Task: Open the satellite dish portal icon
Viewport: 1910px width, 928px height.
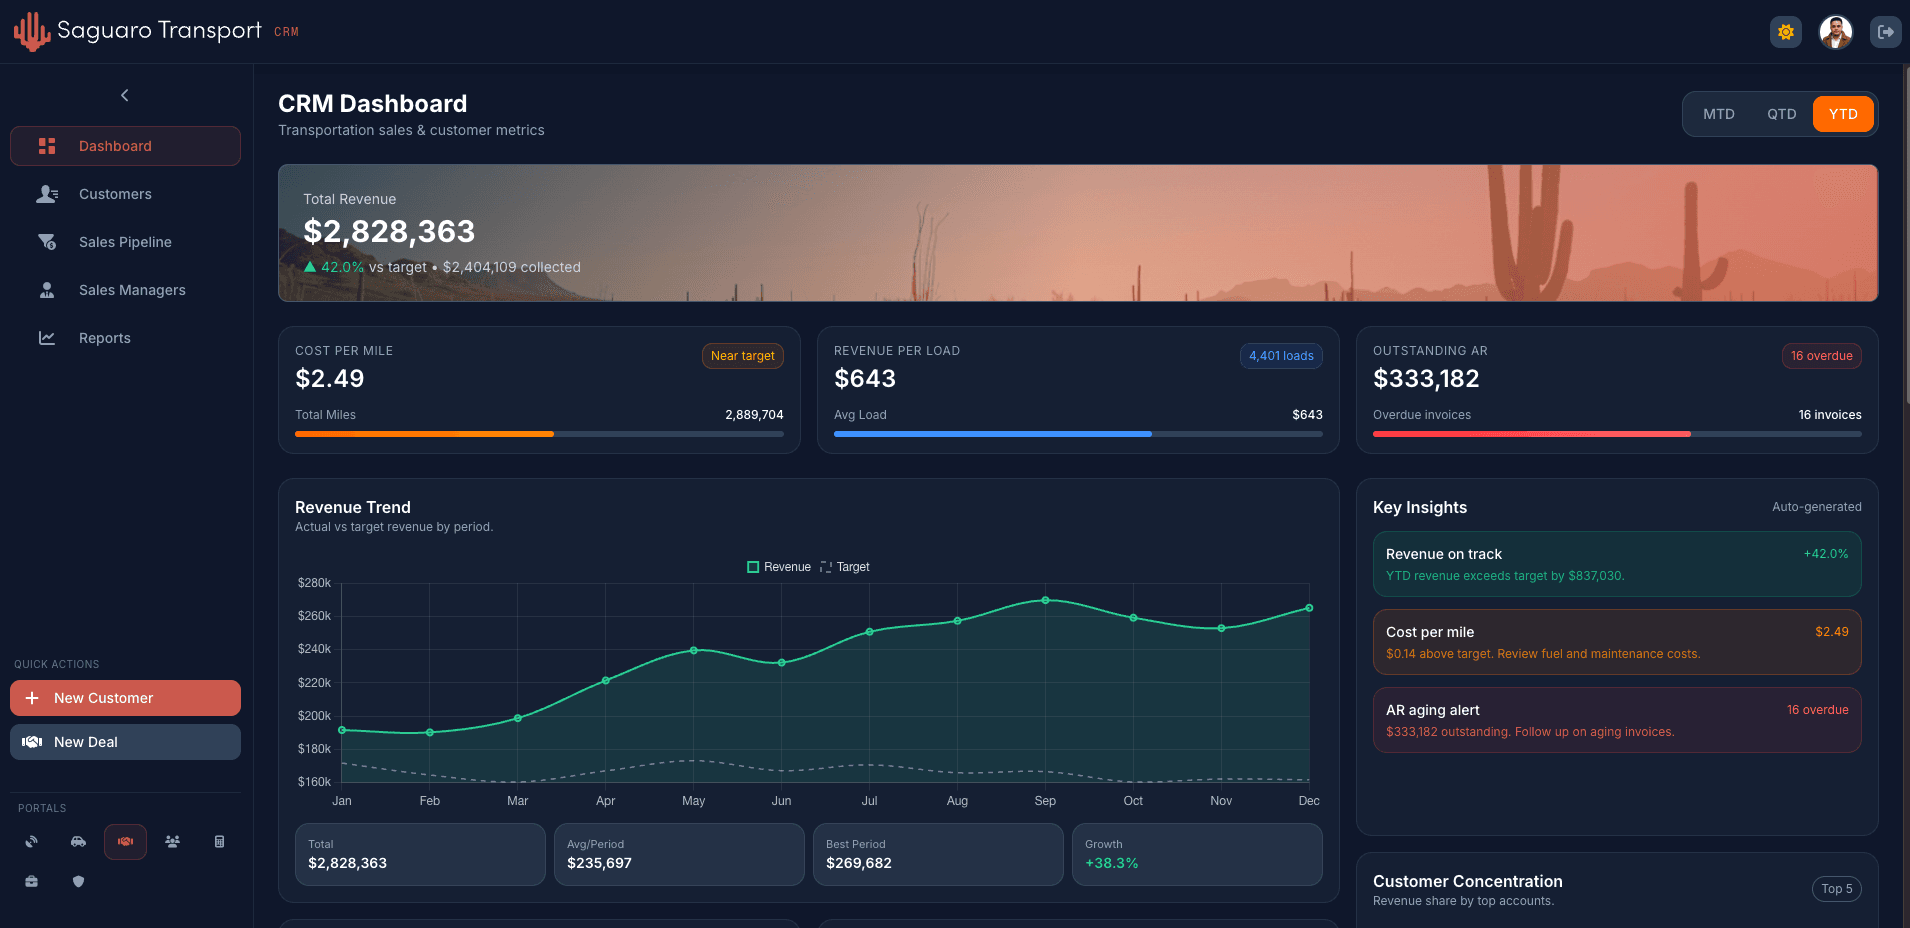Action: 32,842
